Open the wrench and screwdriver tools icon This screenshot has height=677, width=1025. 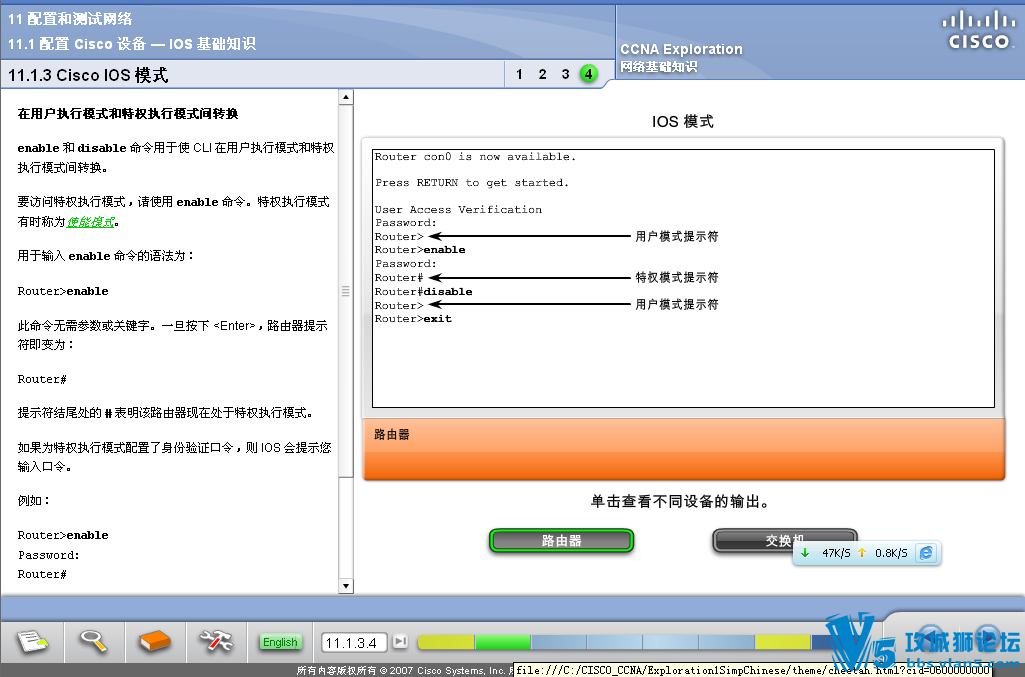tap(216, 641)
